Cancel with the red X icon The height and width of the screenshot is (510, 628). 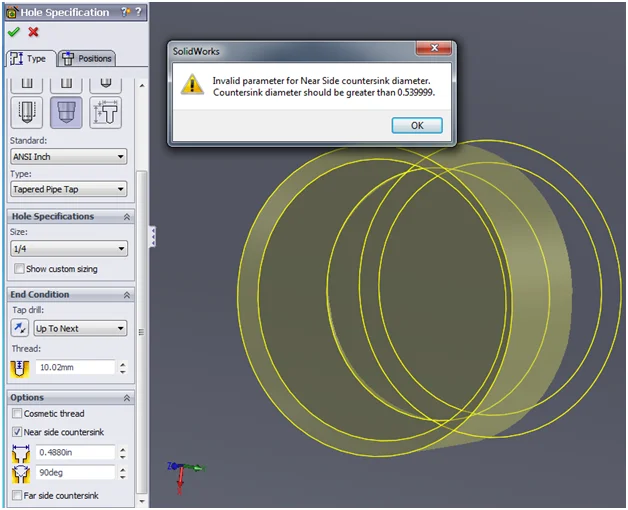click(x=33, y=33)
